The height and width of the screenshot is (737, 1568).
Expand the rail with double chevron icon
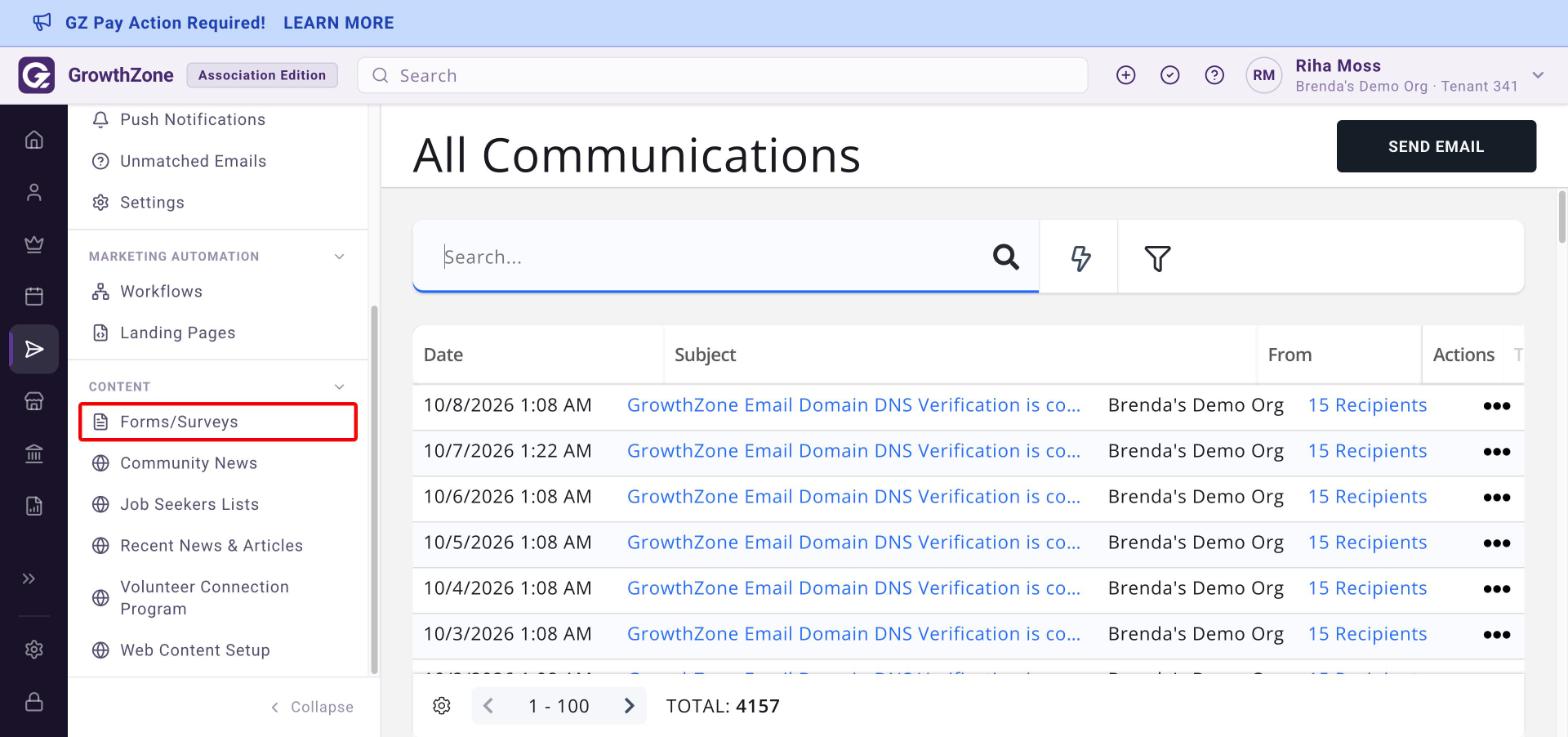click(x=29, y=578)
